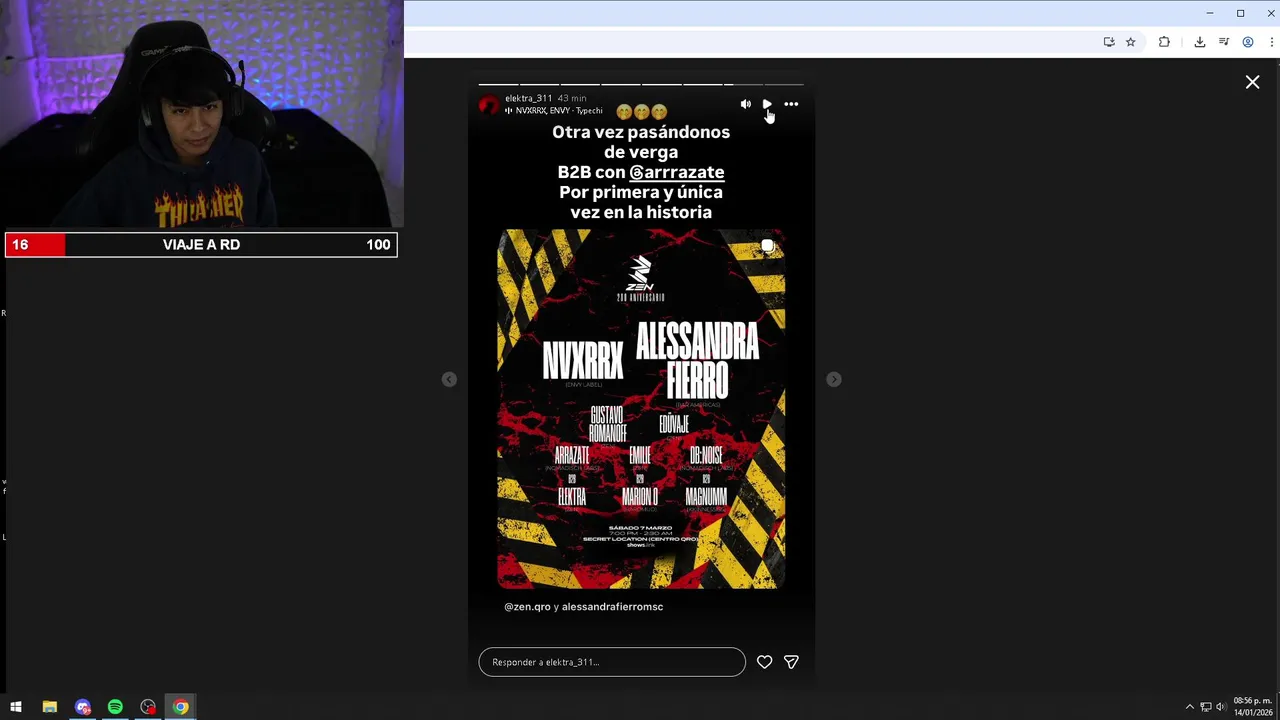Open the shared ZEN anniversary event poster

(641, 409)
